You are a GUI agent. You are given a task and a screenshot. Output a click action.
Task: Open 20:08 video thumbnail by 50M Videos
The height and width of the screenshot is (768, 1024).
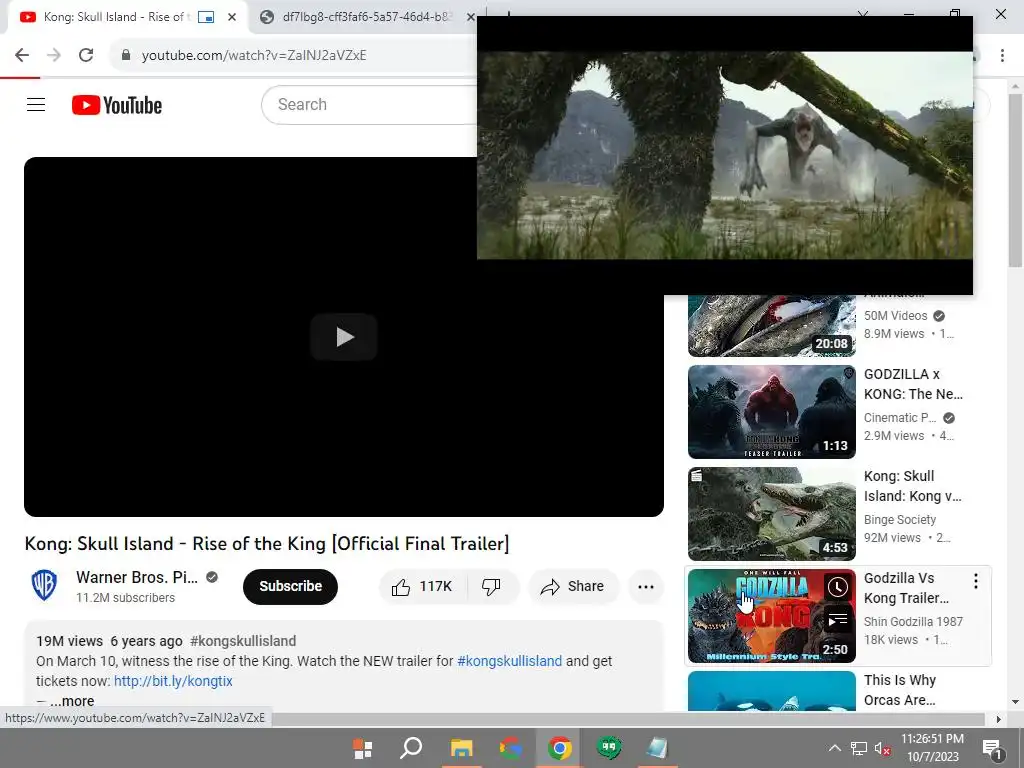pos(771,325)
